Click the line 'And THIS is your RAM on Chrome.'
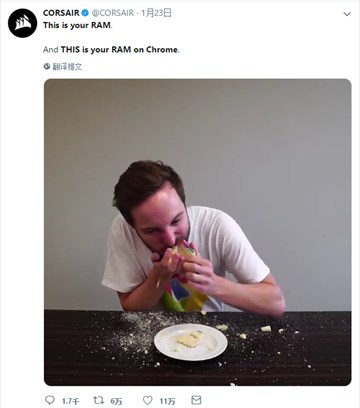360x408 pixels. (111, 50)
